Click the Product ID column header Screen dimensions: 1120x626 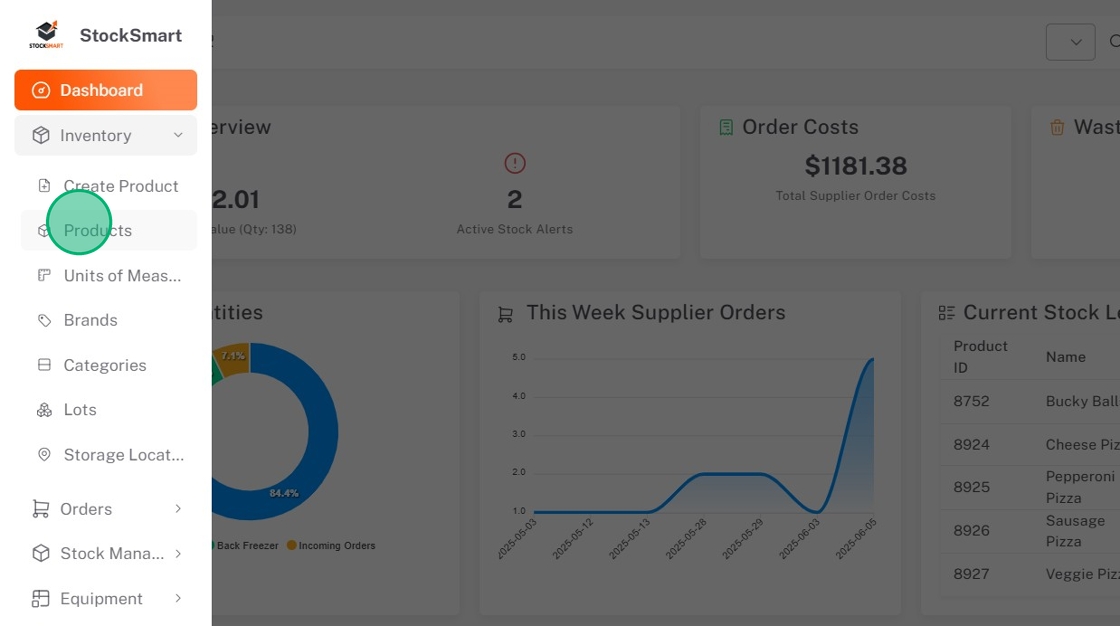click(980, 357)
